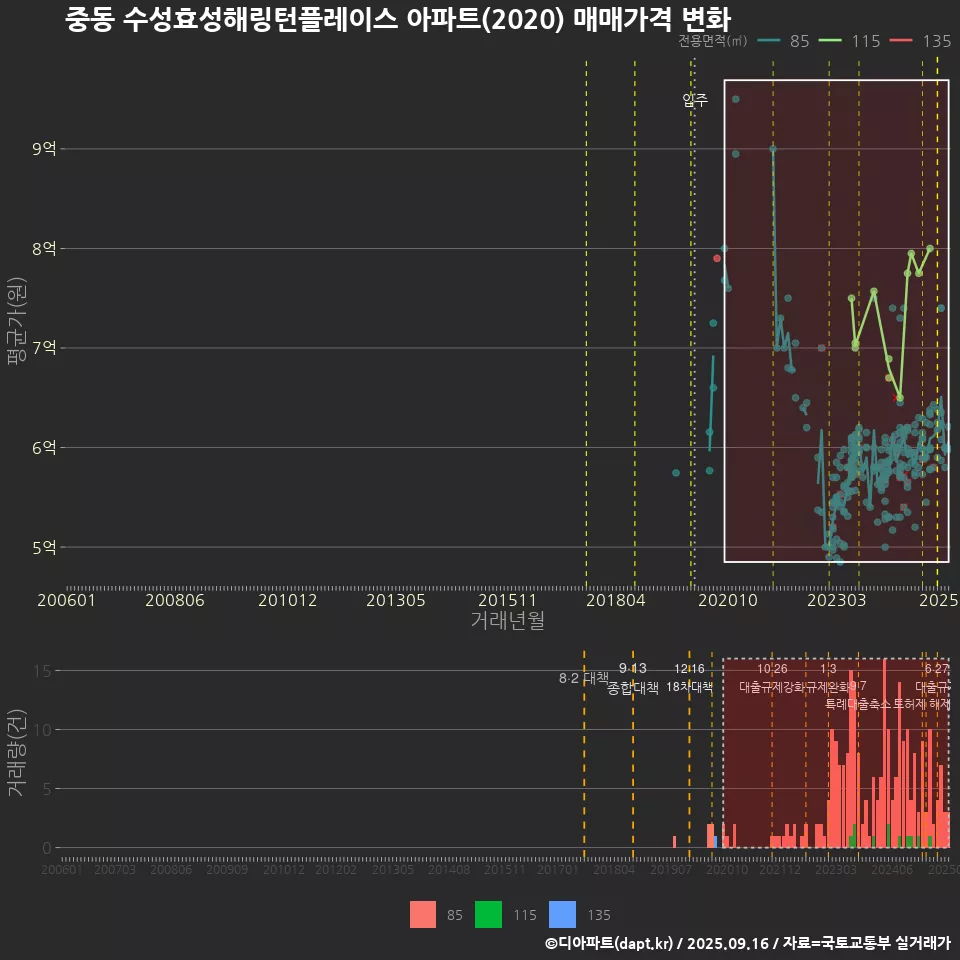Click 202406 on the volume chart x-axis

point(892,869)
